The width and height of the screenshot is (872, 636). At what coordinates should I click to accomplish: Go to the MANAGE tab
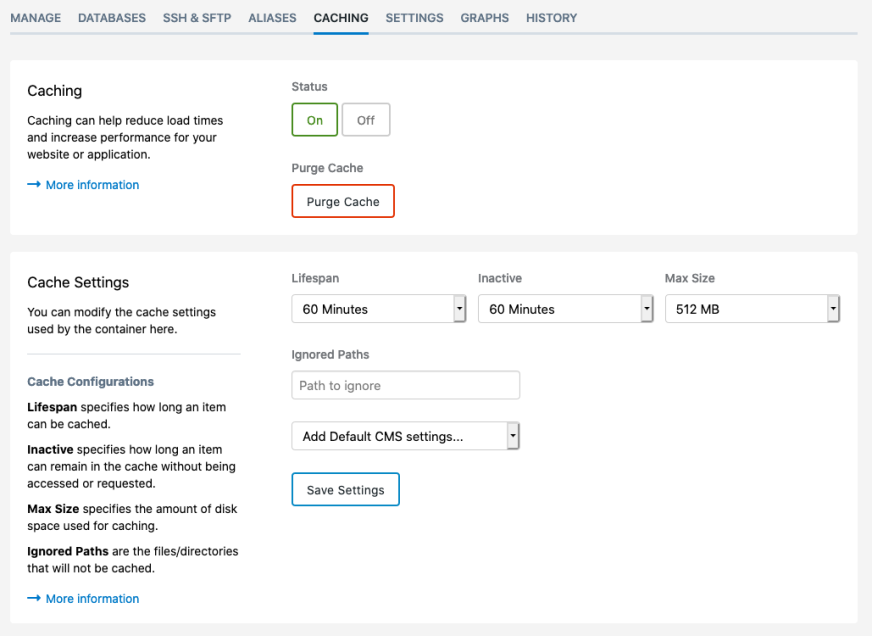coord(35,17)
